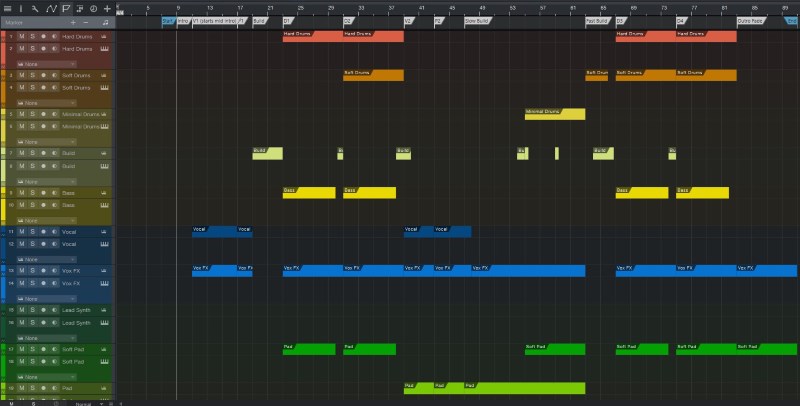Record-arm track 13 Vox FX
Screen dimensions: 800x406
point(43,270)
